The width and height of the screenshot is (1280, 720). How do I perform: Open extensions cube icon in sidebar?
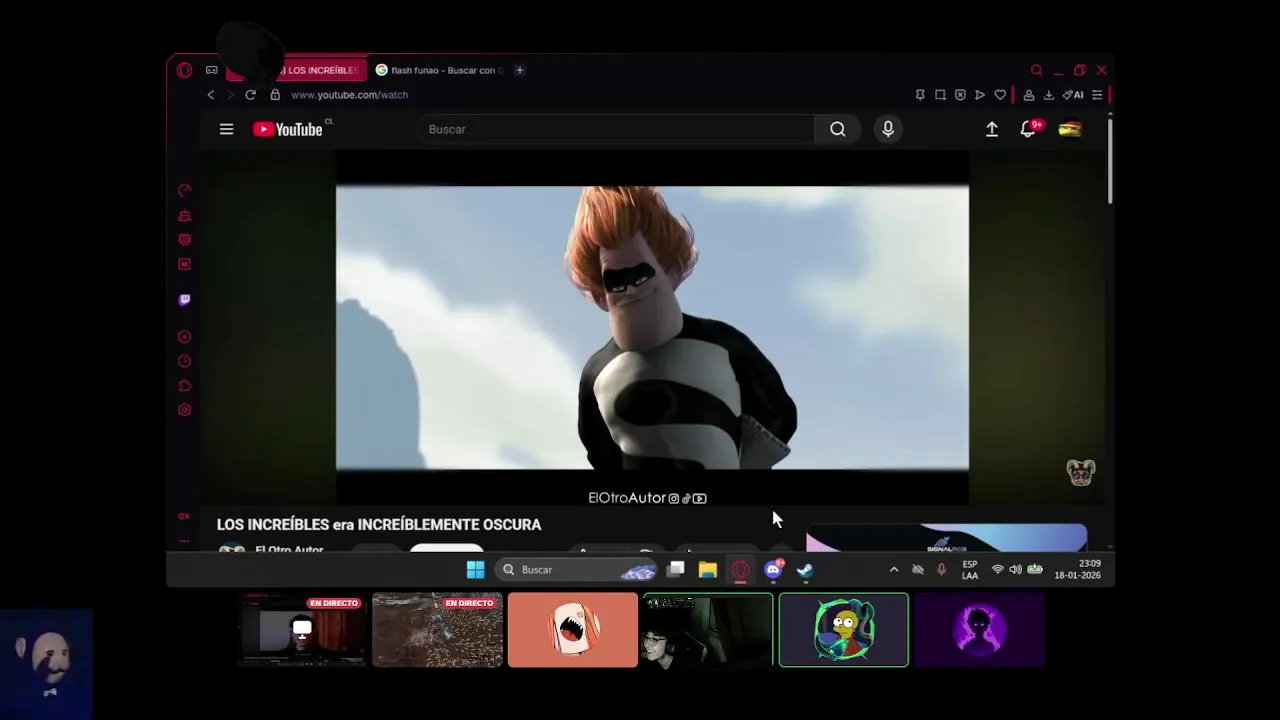(x=184, y=386)
